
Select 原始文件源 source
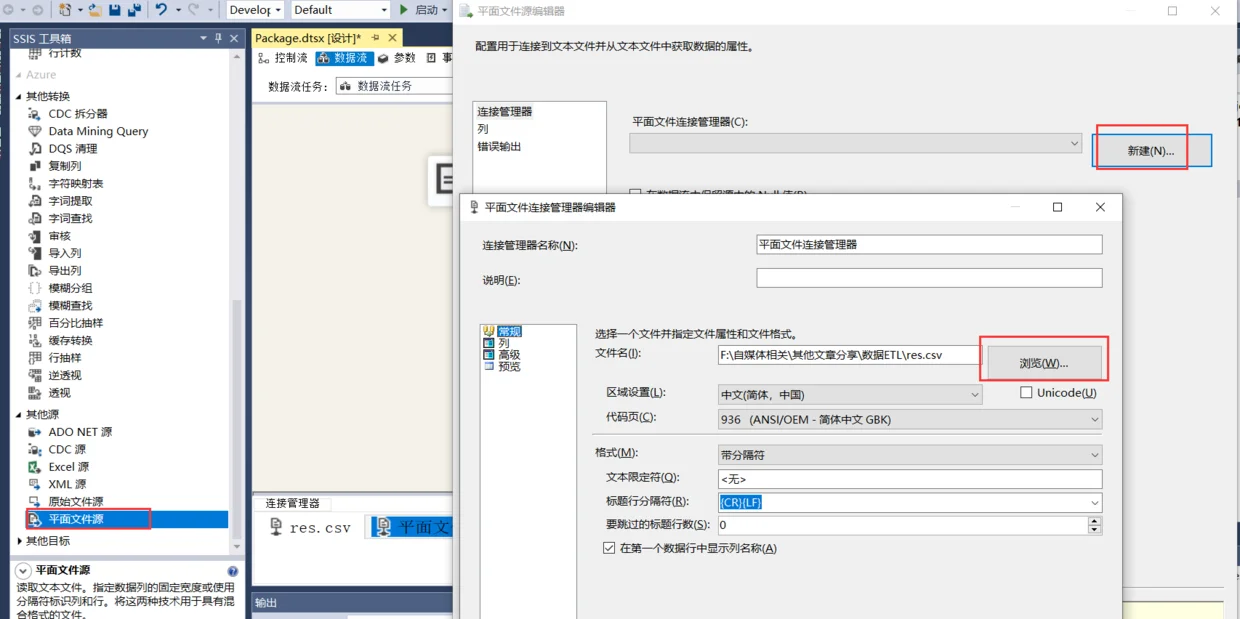[x=76, y=502]
